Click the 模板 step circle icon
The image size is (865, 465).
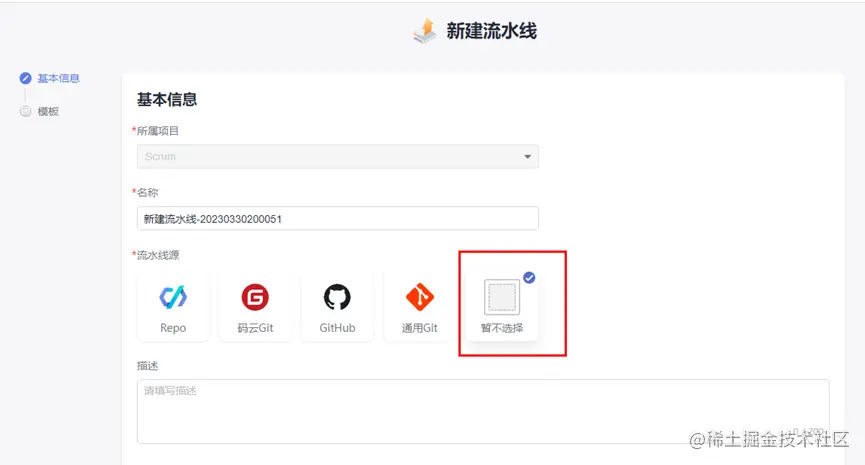point(25,111)
